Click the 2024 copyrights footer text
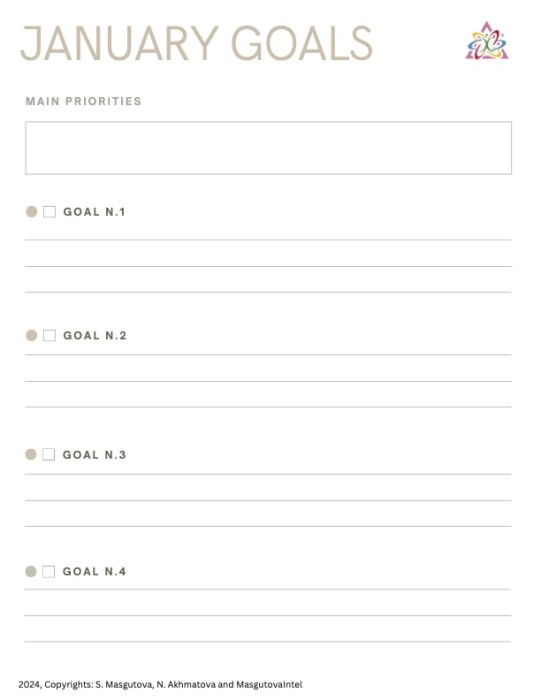The height and width of the screenshot is (700, 541). tap(160, 684)
